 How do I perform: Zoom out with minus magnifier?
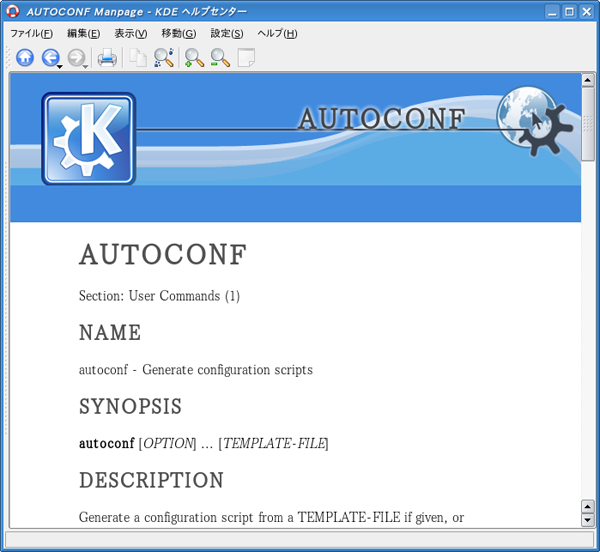tap(220, 58)
